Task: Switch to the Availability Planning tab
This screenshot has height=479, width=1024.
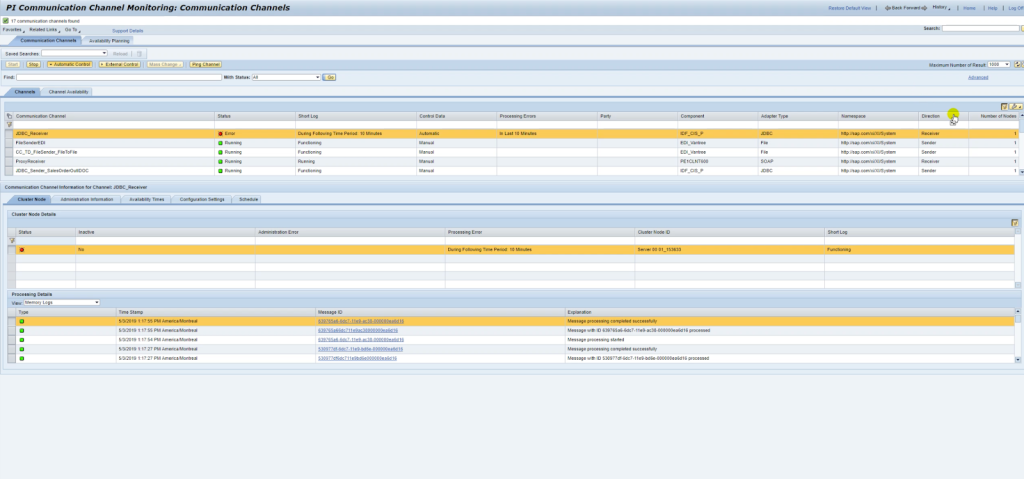Action: (x=109, y=41)
